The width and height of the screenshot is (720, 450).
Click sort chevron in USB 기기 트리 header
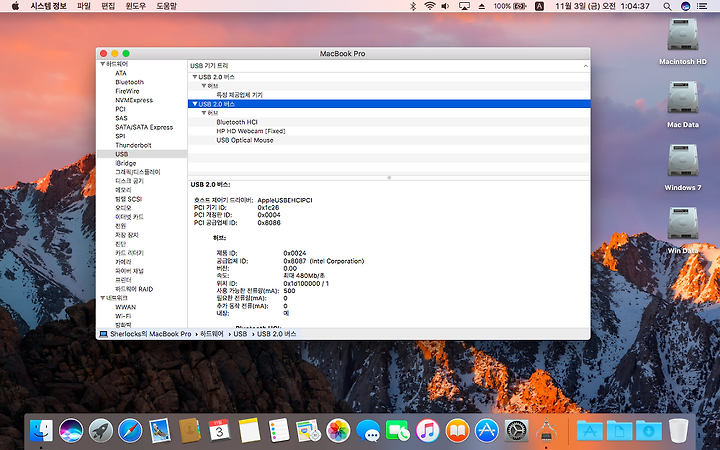coord(585,66)
